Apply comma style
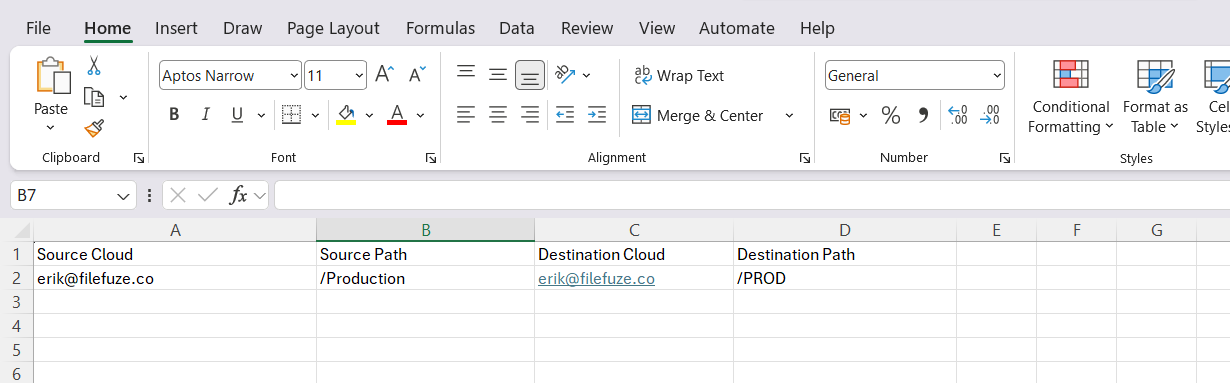The image size is (1230, 383). 923,116
